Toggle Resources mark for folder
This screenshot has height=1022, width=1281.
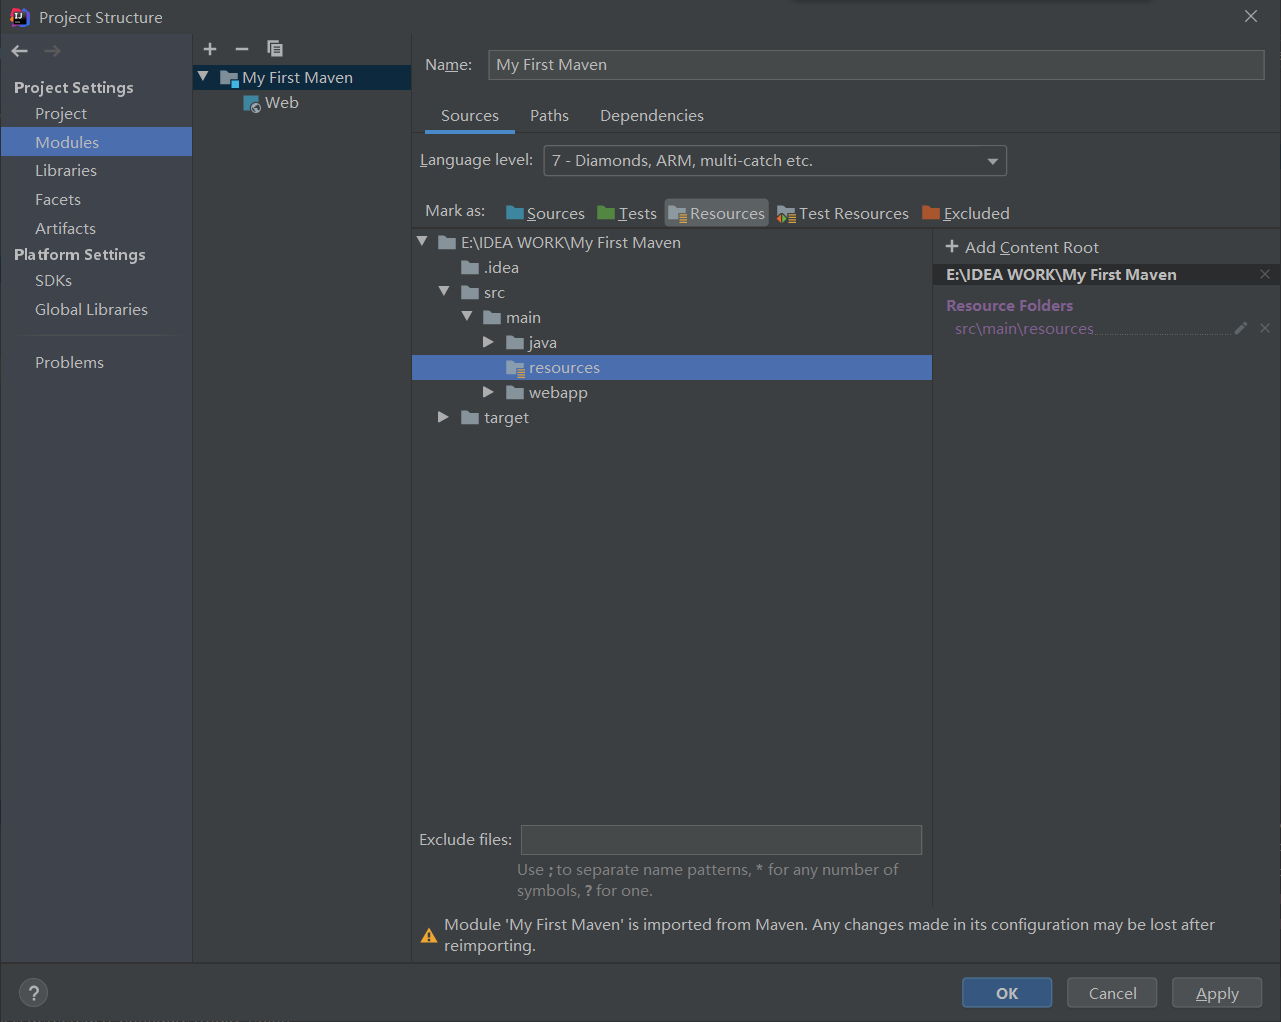pos(716,213)
